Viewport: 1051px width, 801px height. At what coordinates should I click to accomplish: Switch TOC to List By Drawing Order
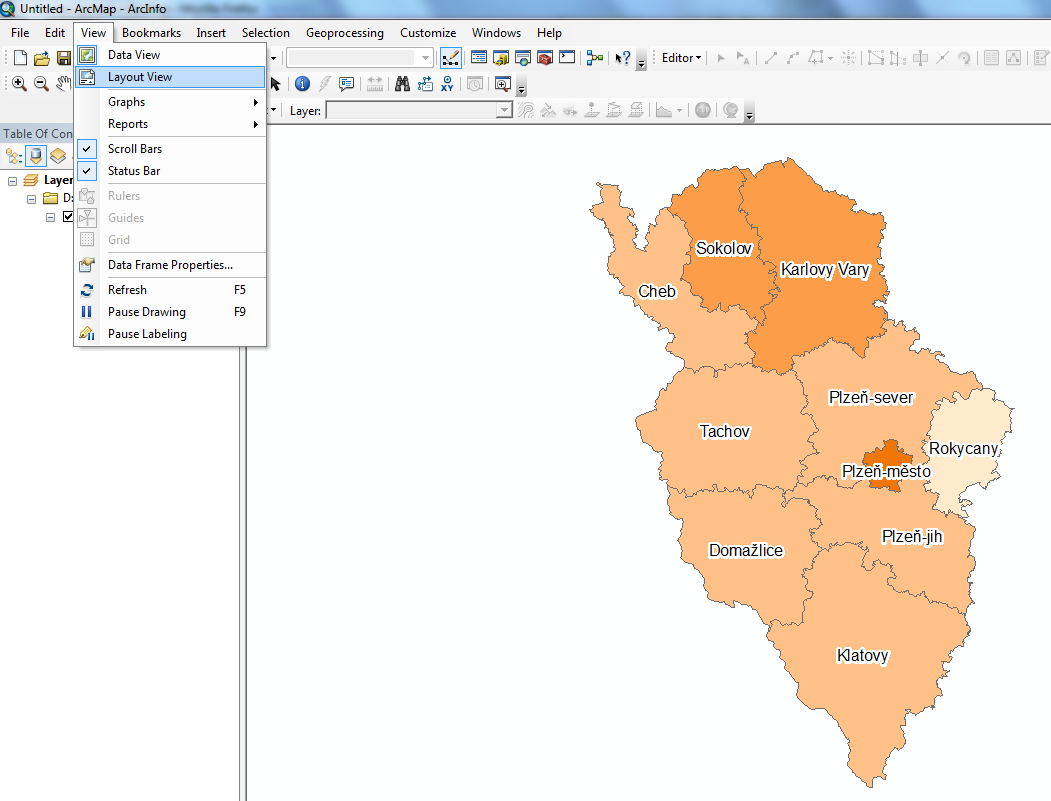[x=14, y=156]
